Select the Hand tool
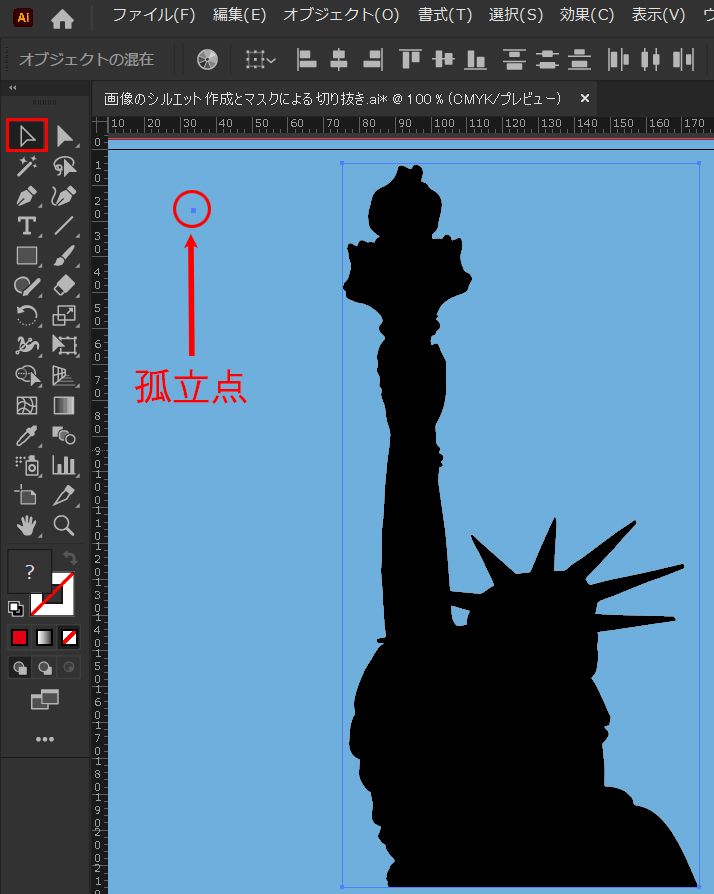The height and width of the screenshot is (894, 714). pyautogui.click(x=26, y=525)
